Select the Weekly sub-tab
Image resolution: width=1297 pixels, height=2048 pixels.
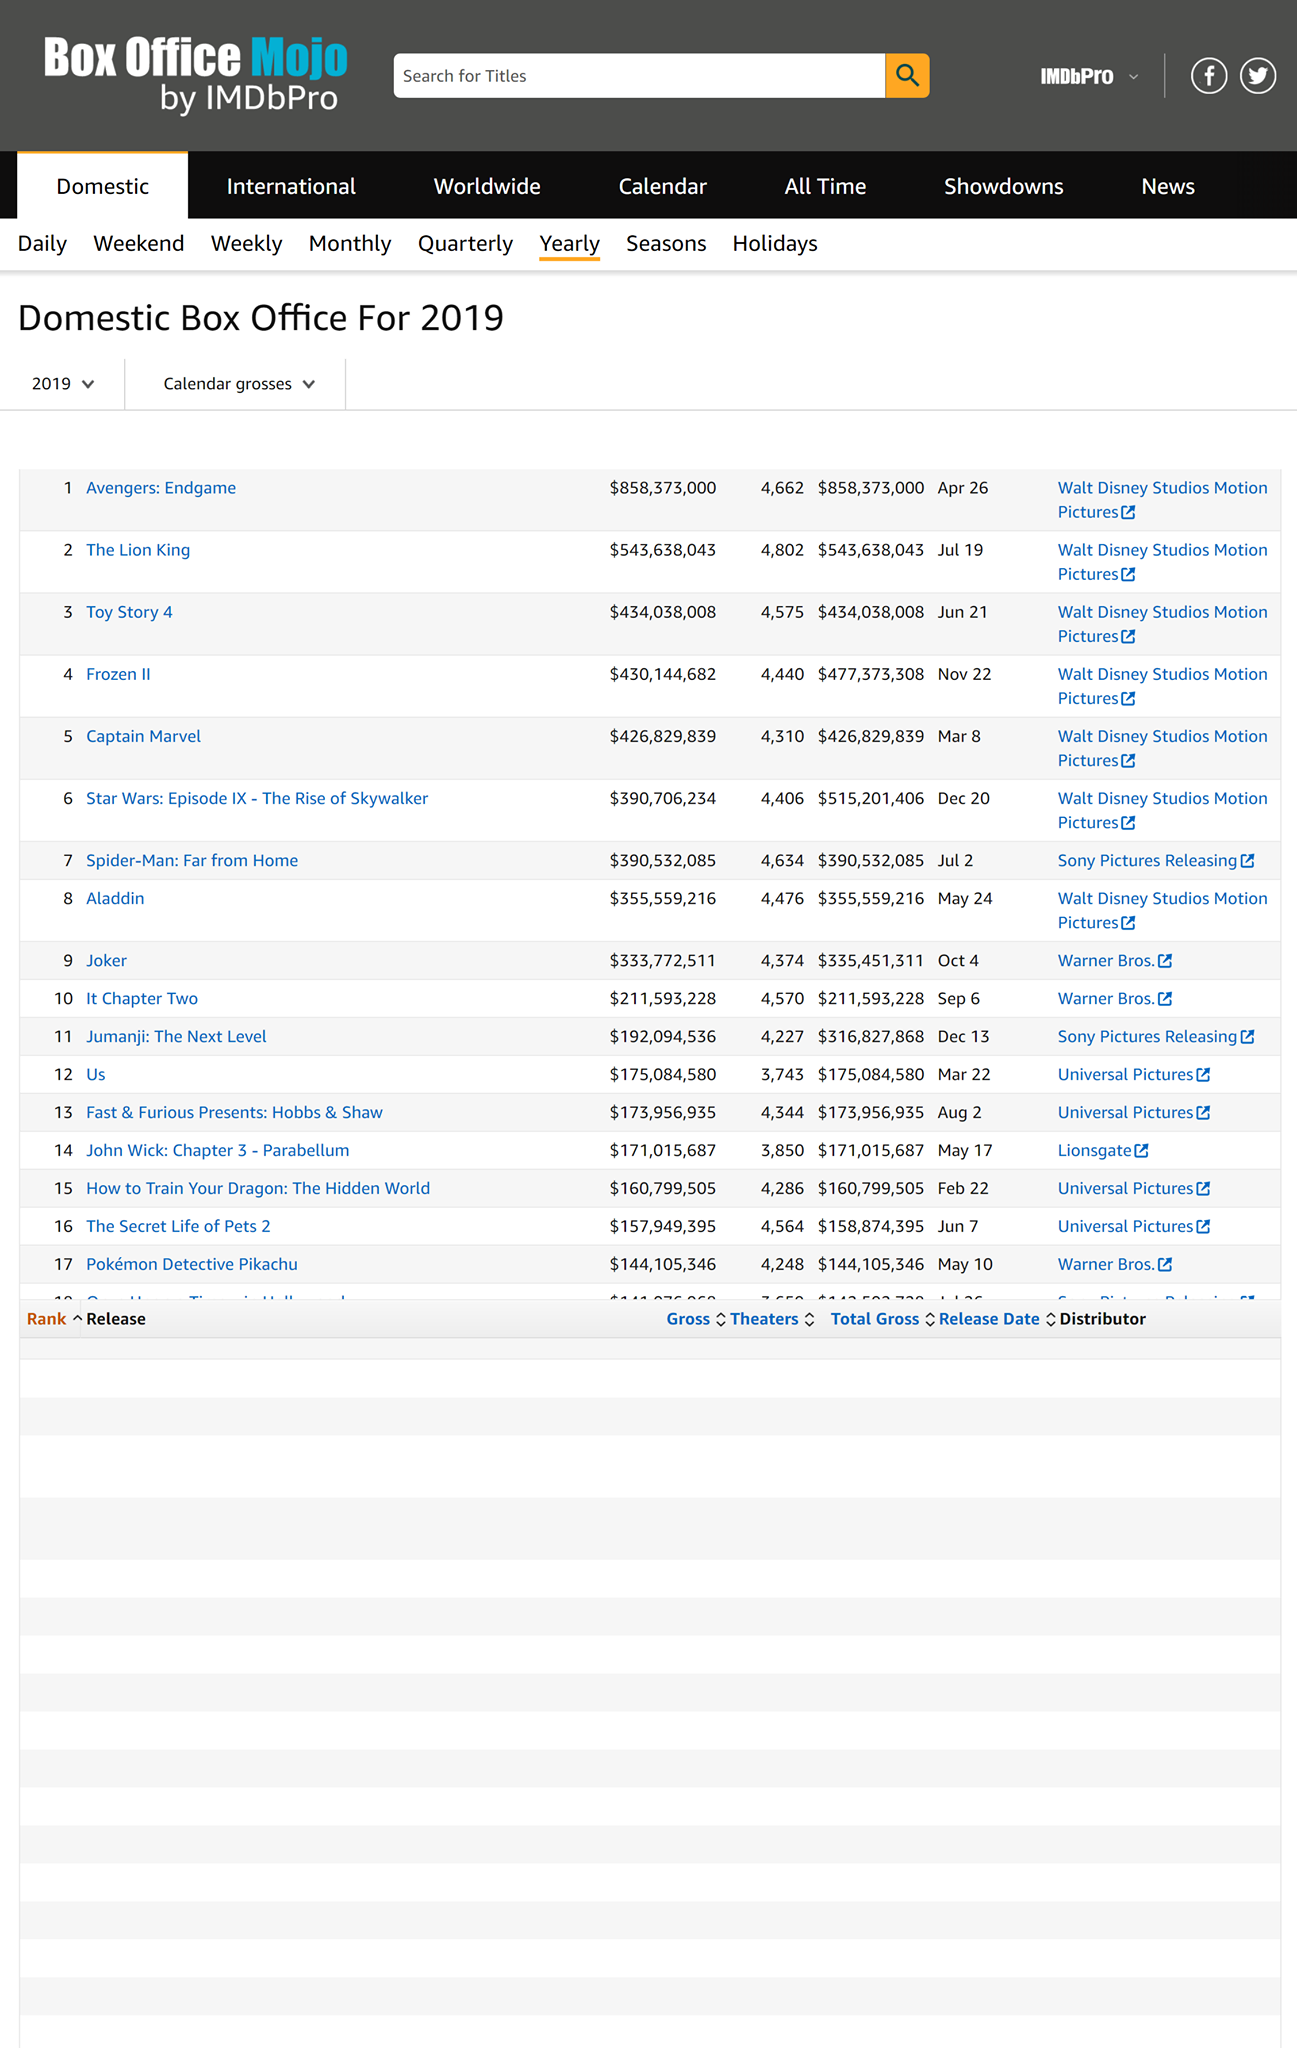click(x=247, y=244)
